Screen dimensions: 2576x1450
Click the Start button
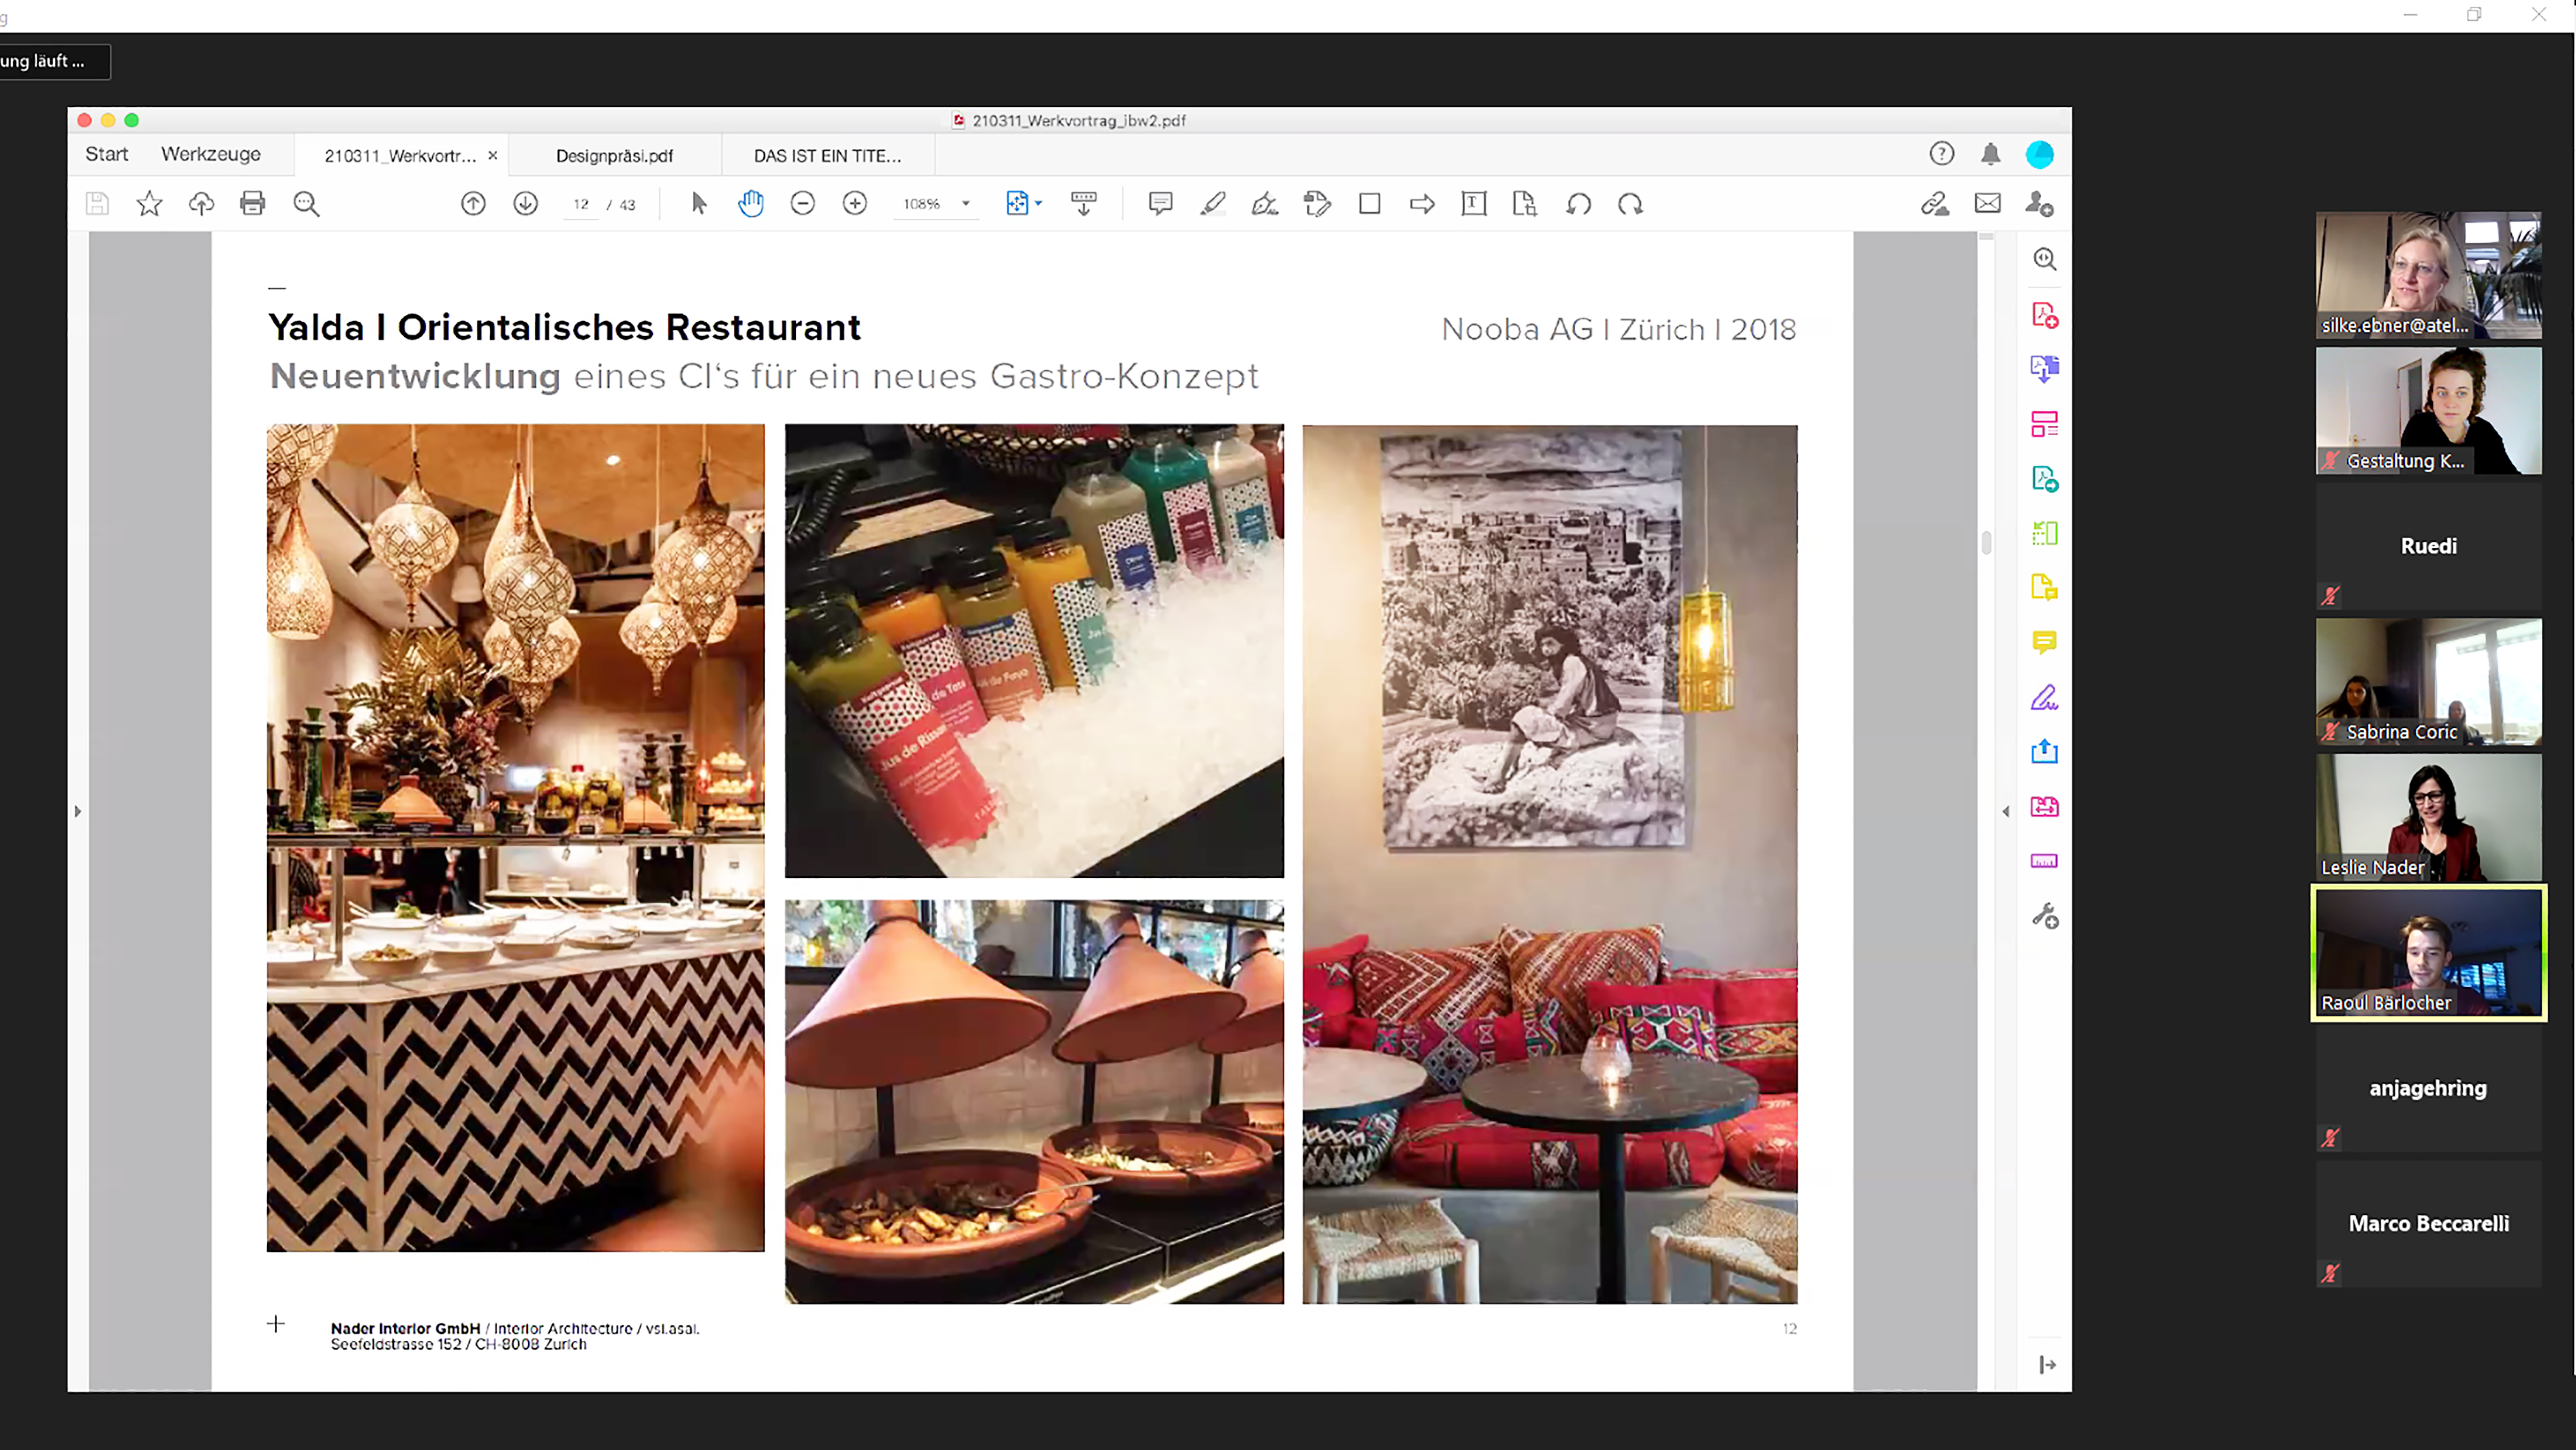tap(106, 154)
